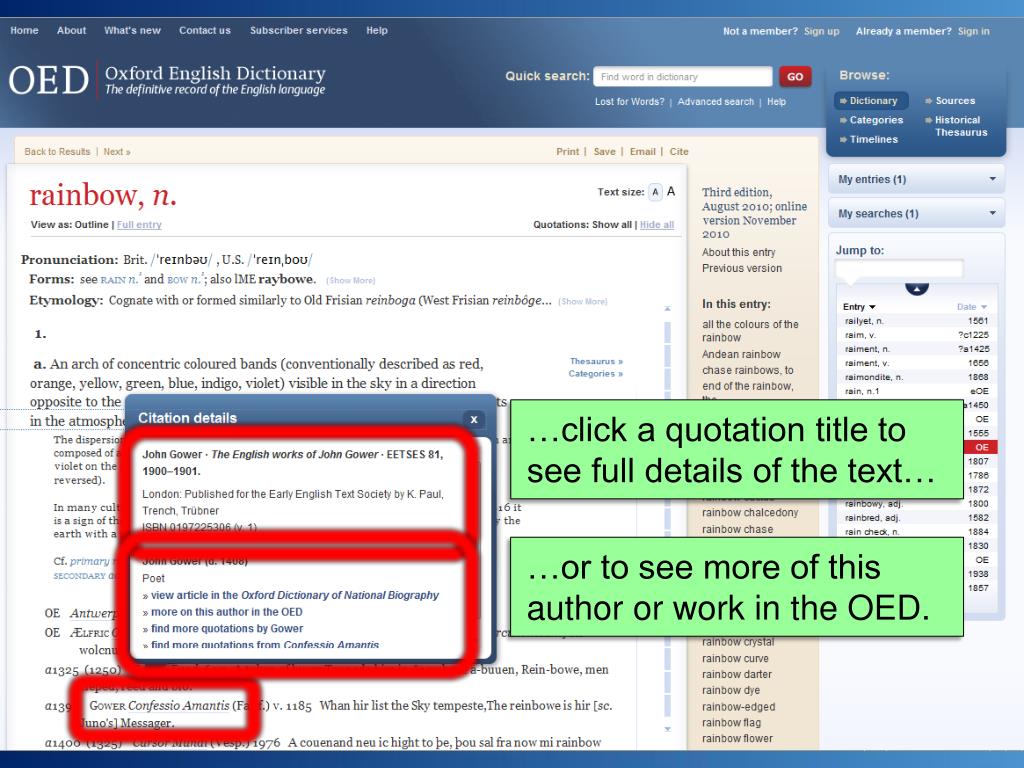Select smaller text size A

coord(655,192)
